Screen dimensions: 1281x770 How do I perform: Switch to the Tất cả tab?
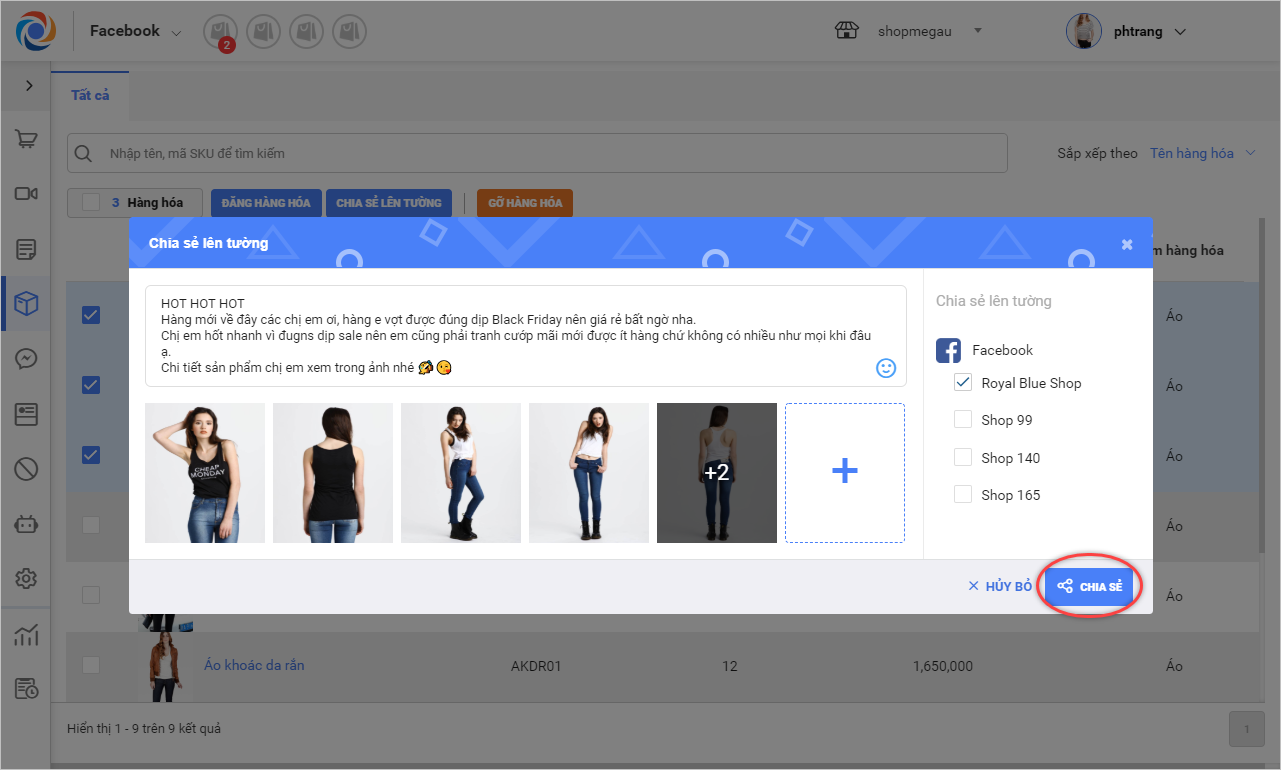tap(90, 95)
